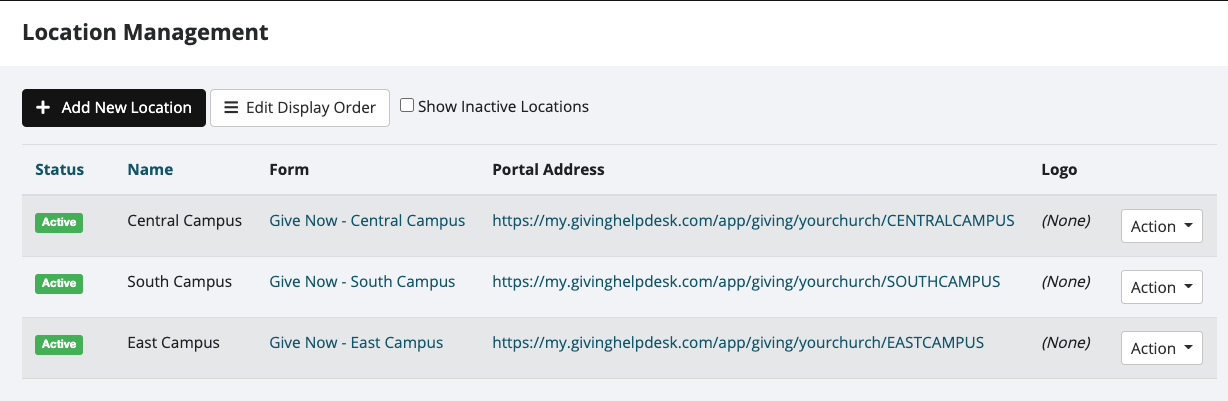Visit the SOUTHCAMPUS portal address link
This screenshot has height=401, width=1228.
click(746, 282)
